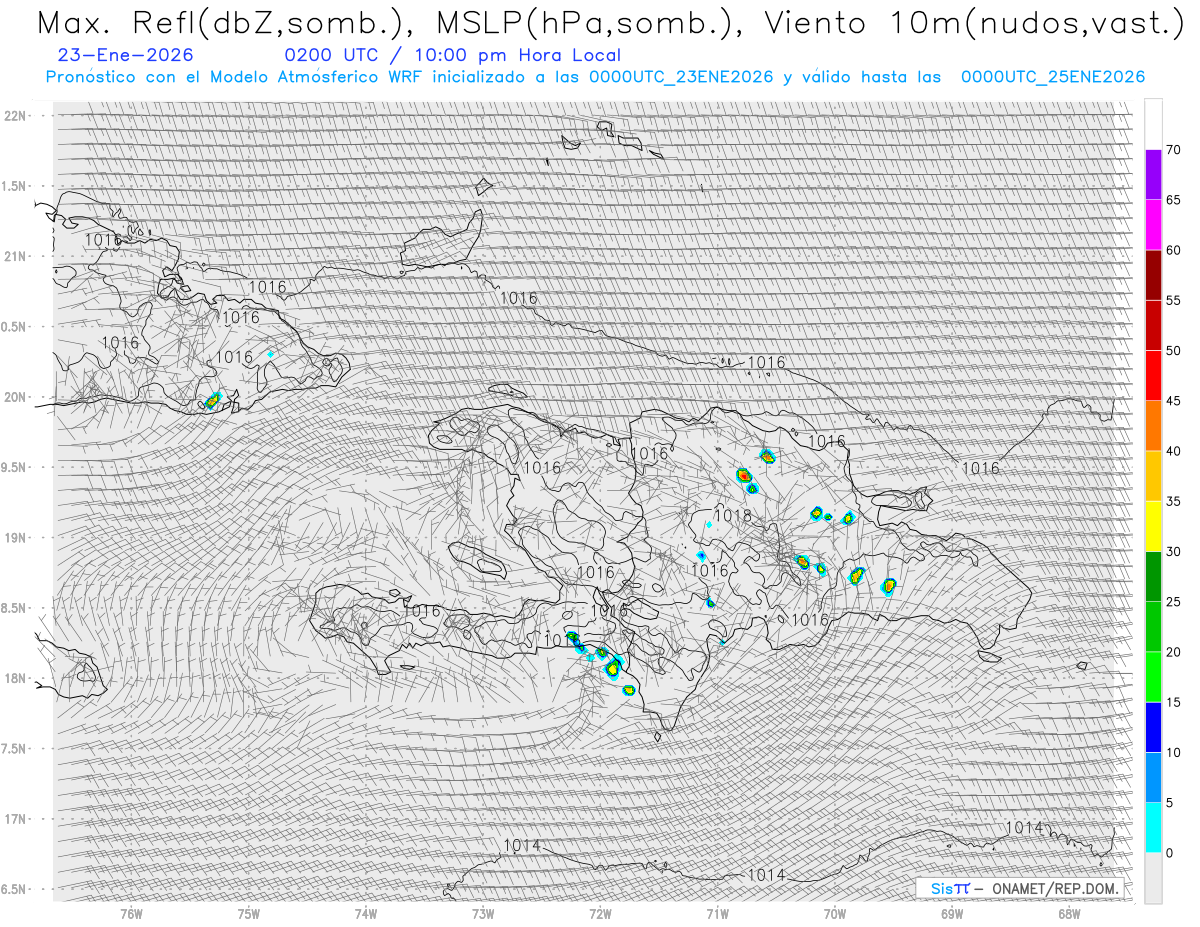
Task: Select the magenta 60-65 dBZ color band
Action: 1153,225
